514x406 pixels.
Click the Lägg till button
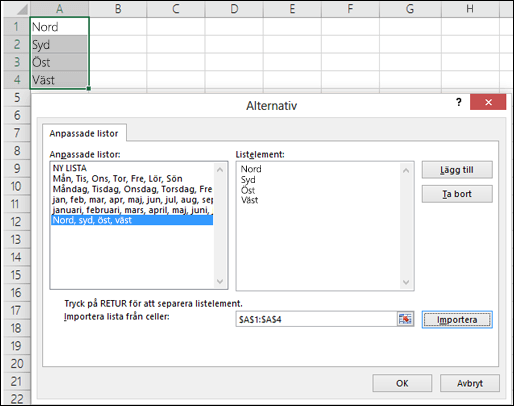(x=457, y=170)
